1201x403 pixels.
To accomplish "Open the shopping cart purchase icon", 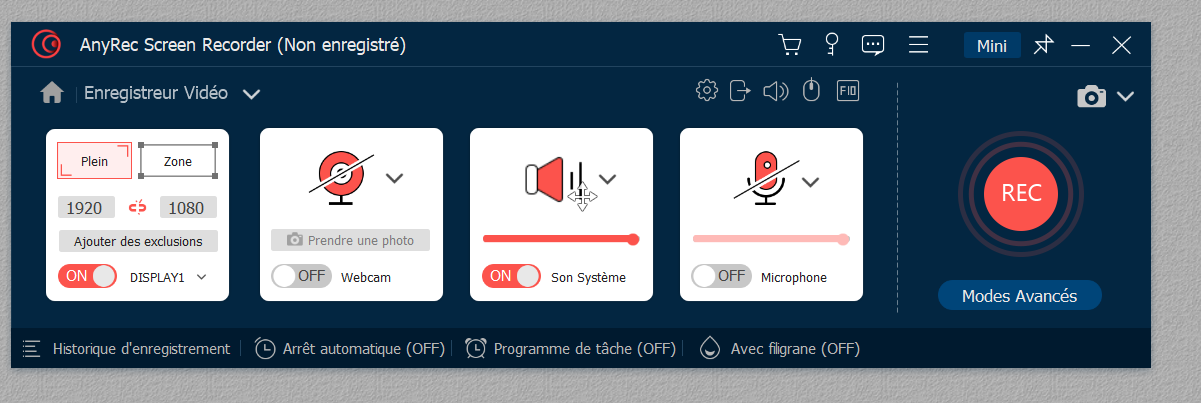I will pos(790,45).
